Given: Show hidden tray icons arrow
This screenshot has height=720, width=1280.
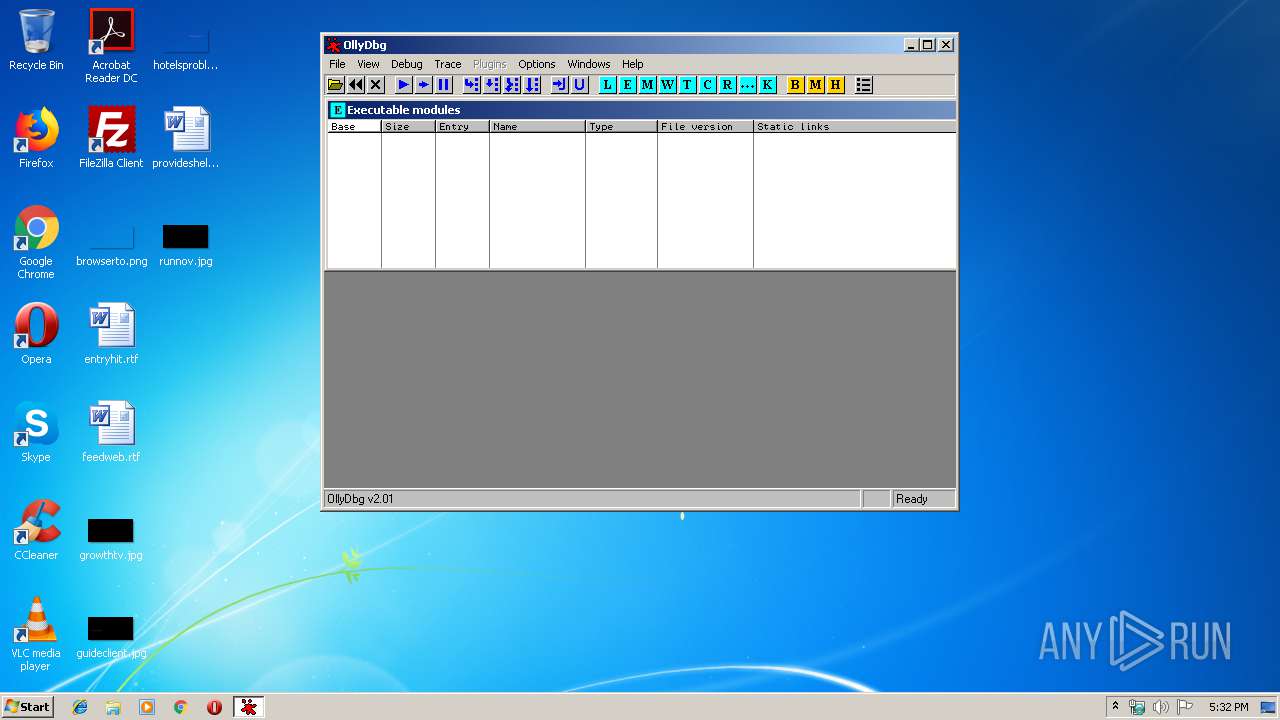Looking at the screenshot, I should click(1115, 707).
